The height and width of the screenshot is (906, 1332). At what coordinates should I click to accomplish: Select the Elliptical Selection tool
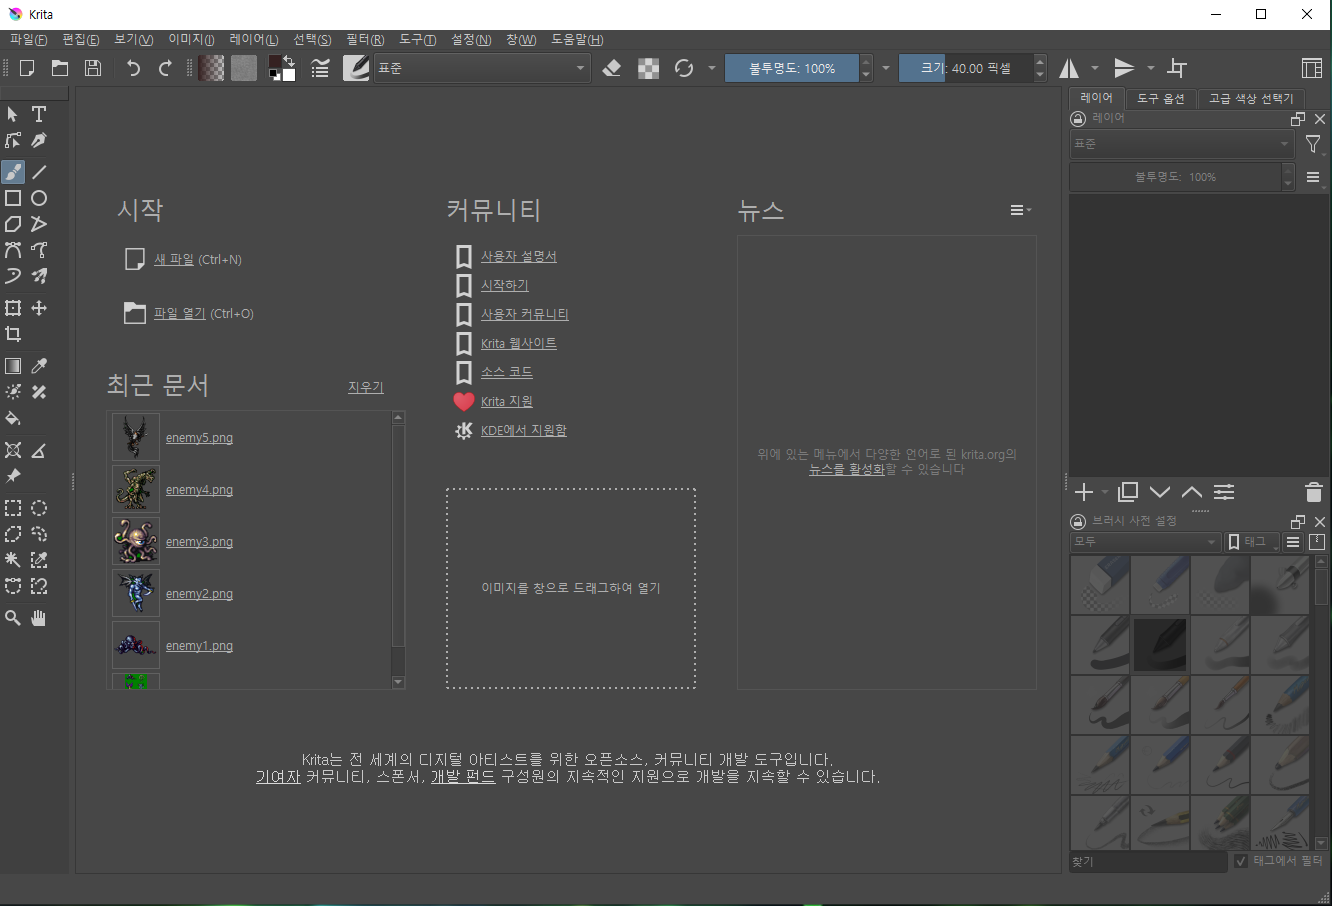pyautogui.click(x=39, y=508)
